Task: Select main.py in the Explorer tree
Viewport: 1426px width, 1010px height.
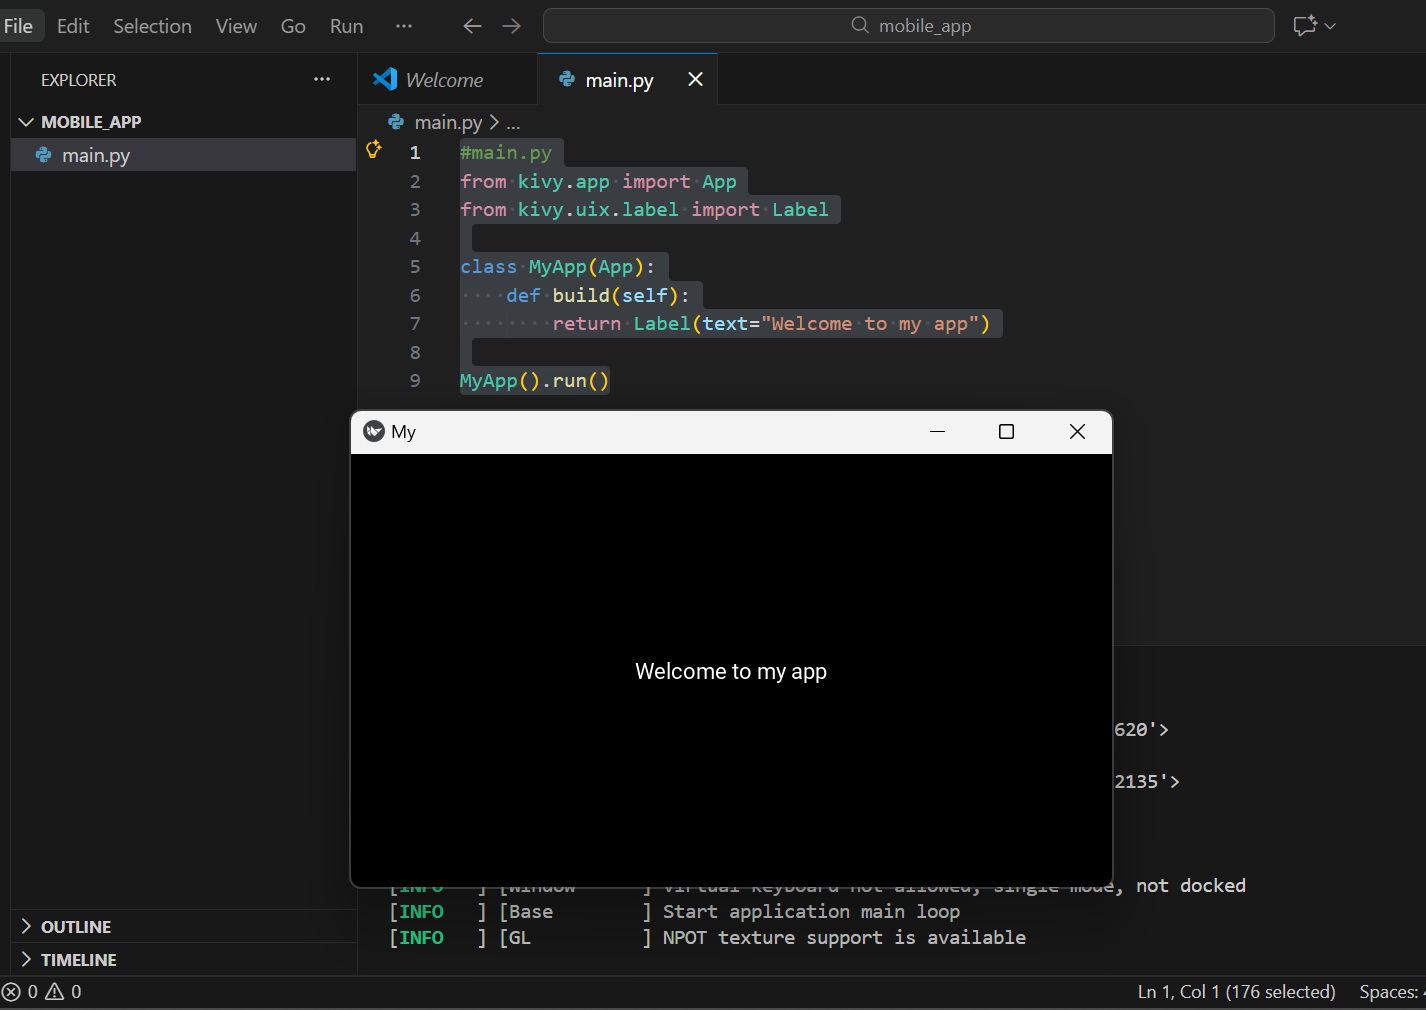Action: [x=96, y=155]
